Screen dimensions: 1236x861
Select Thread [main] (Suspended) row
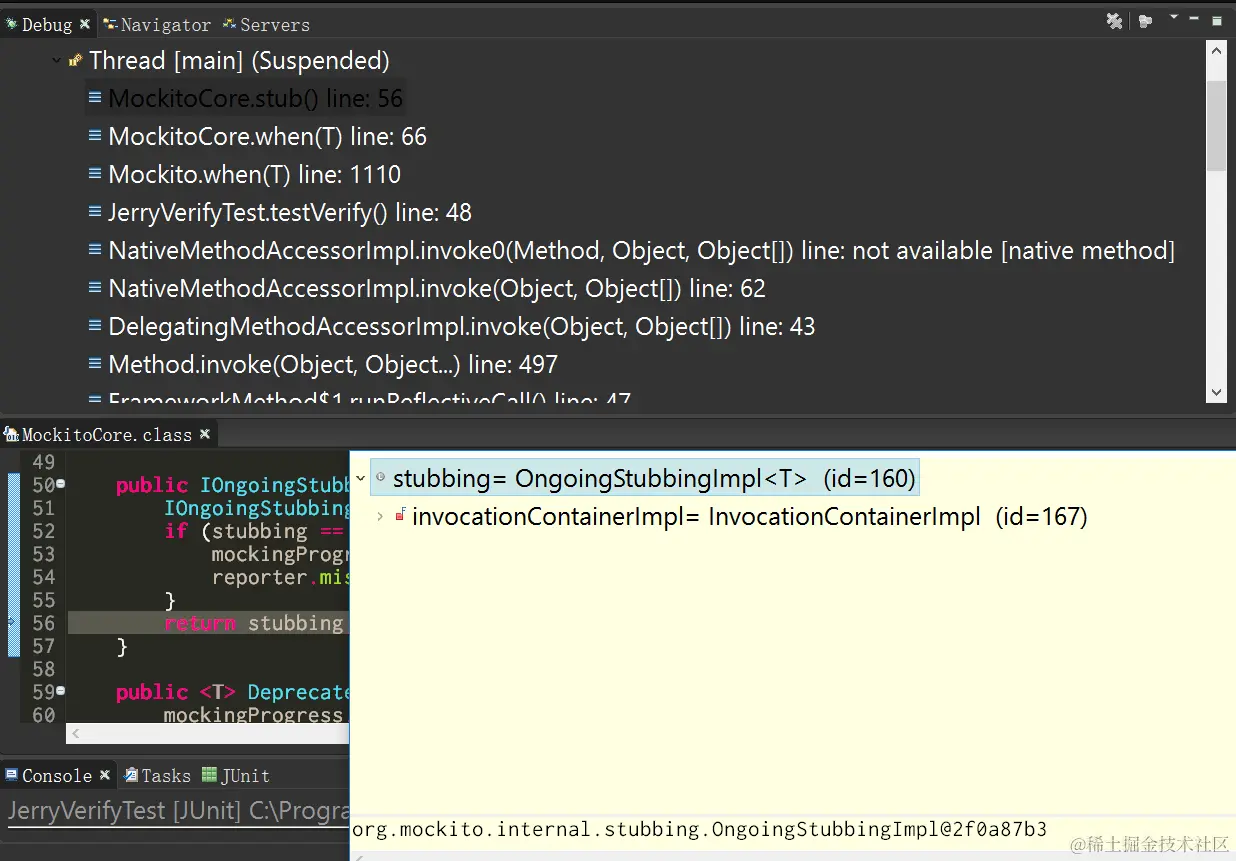[239, 61]
